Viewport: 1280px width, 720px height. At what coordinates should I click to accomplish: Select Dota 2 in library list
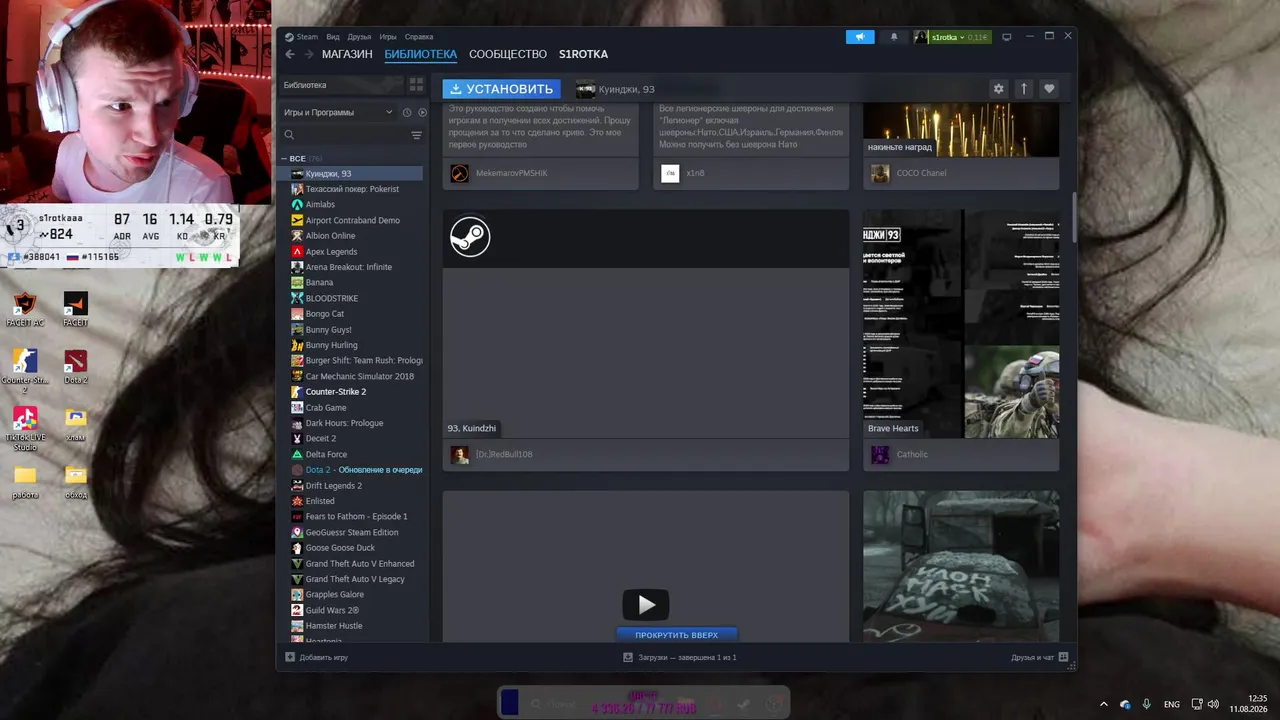[355, 470]
